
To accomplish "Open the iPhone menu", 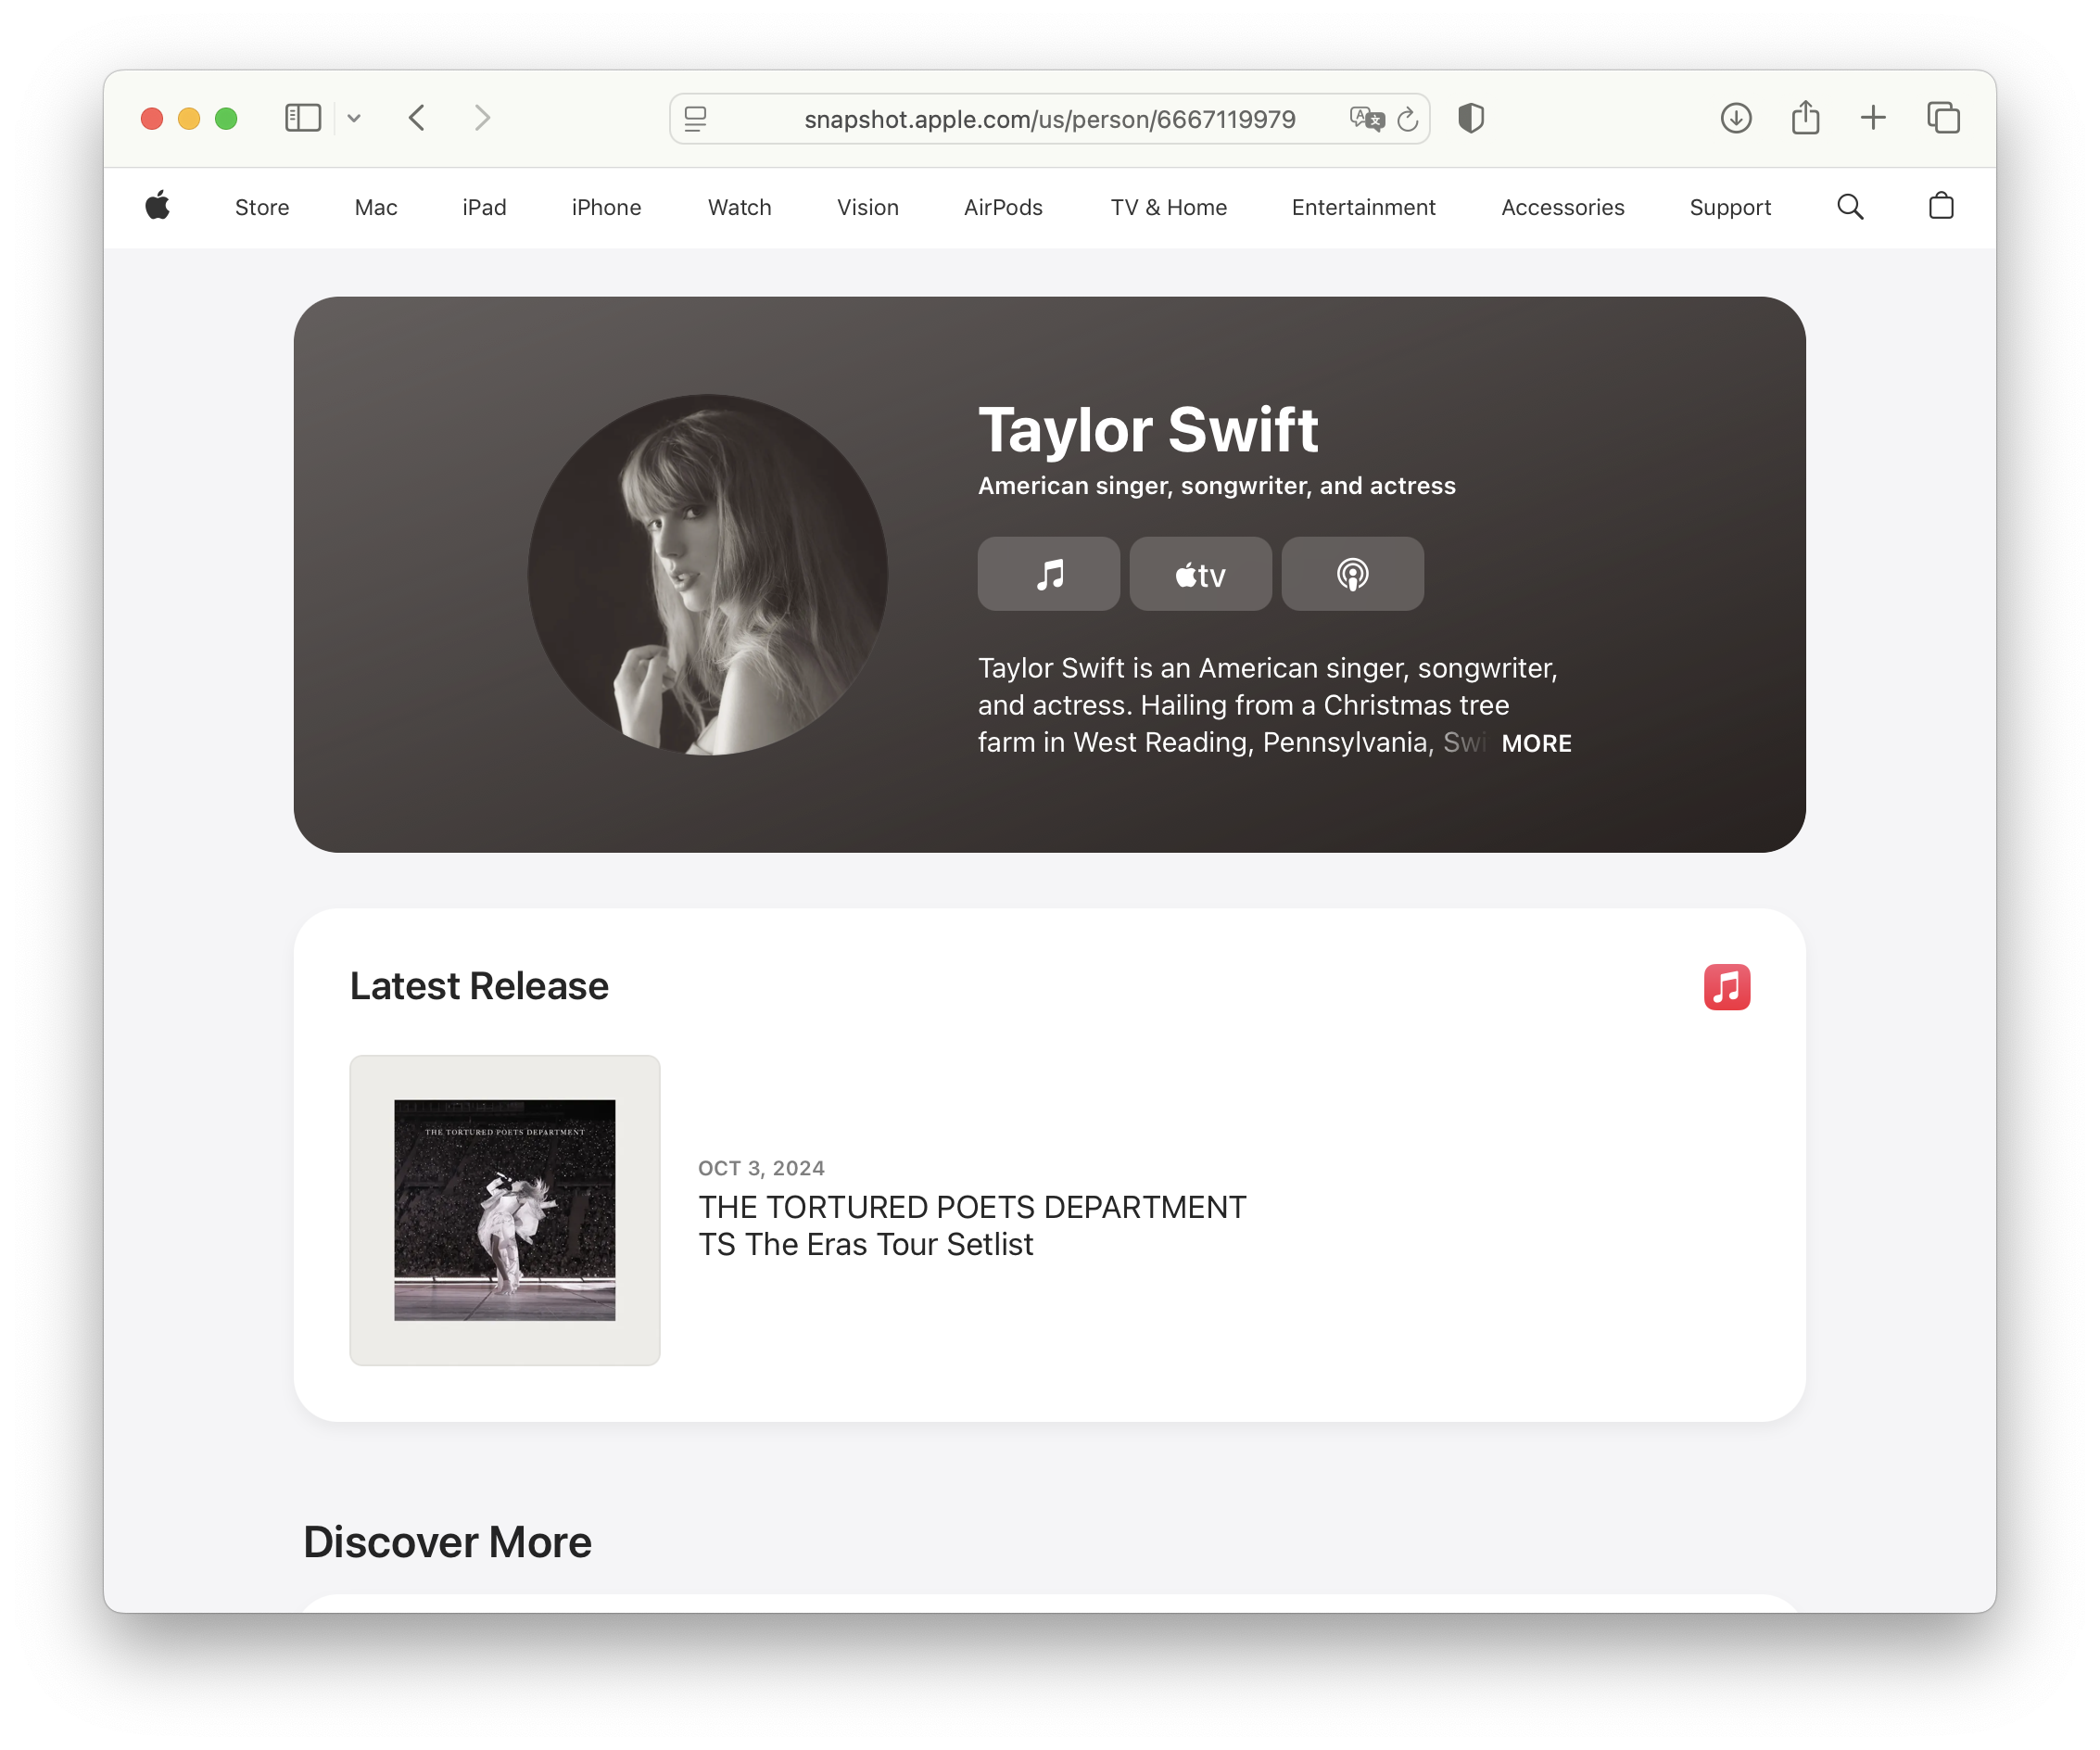I will point(606,207).
